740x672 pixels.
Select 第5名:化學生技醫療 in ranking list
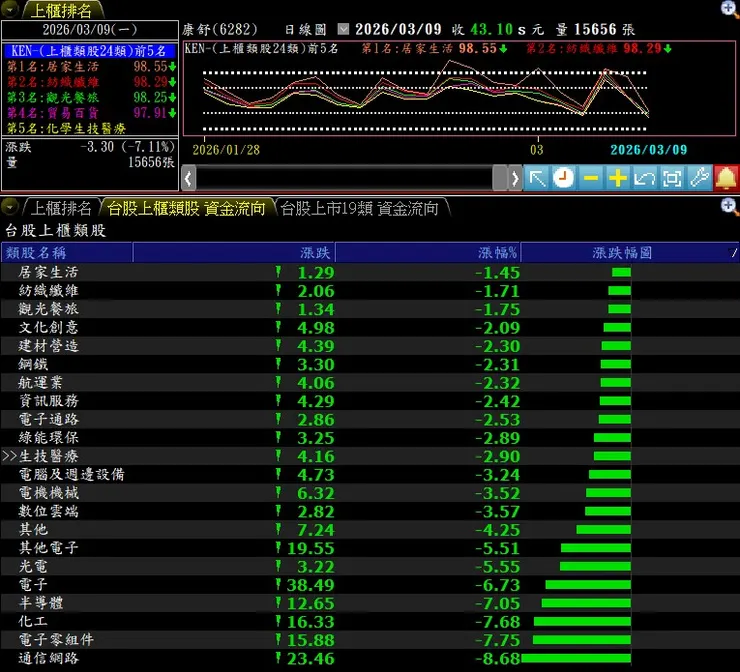point(91,128)
